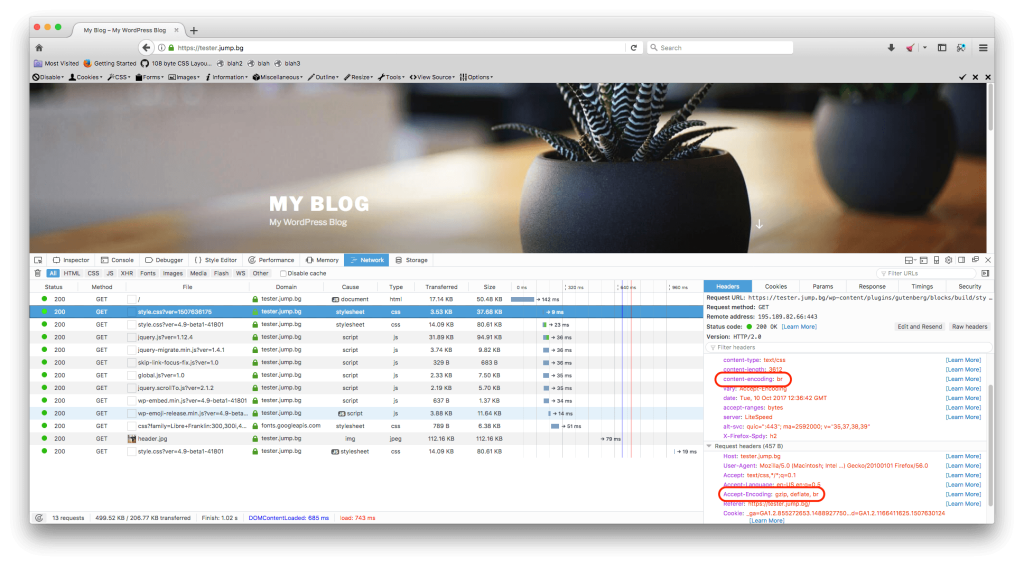
Task: Expand the Miscellaneous dropdown menu
Action: coord(278,77)
